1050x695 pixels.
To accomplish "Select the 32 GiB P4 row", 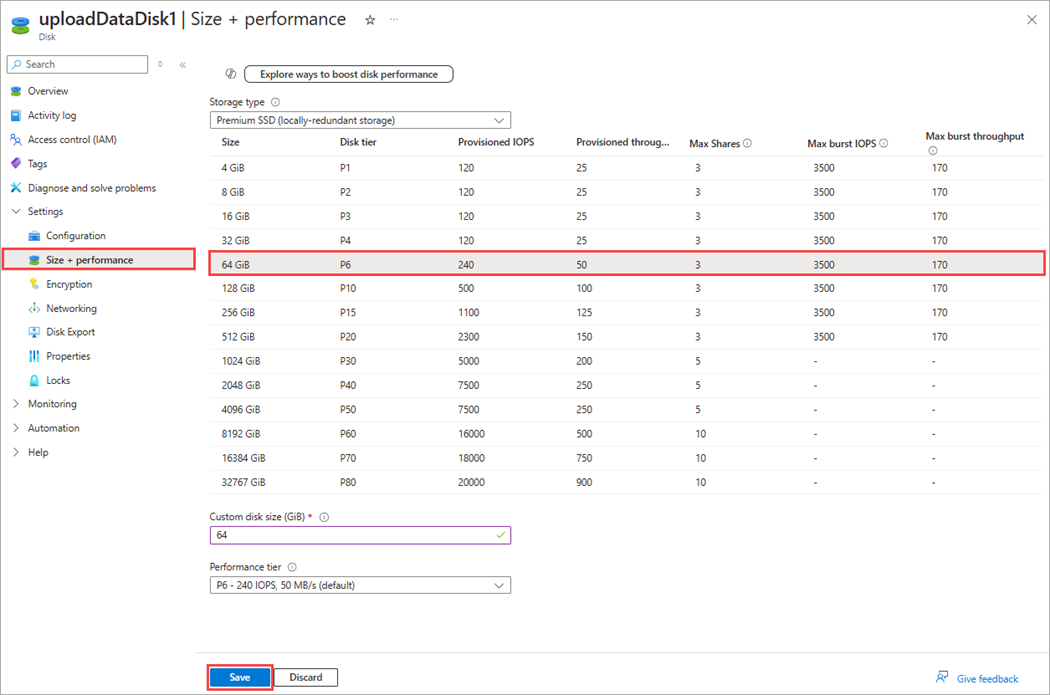I will 626,240.
